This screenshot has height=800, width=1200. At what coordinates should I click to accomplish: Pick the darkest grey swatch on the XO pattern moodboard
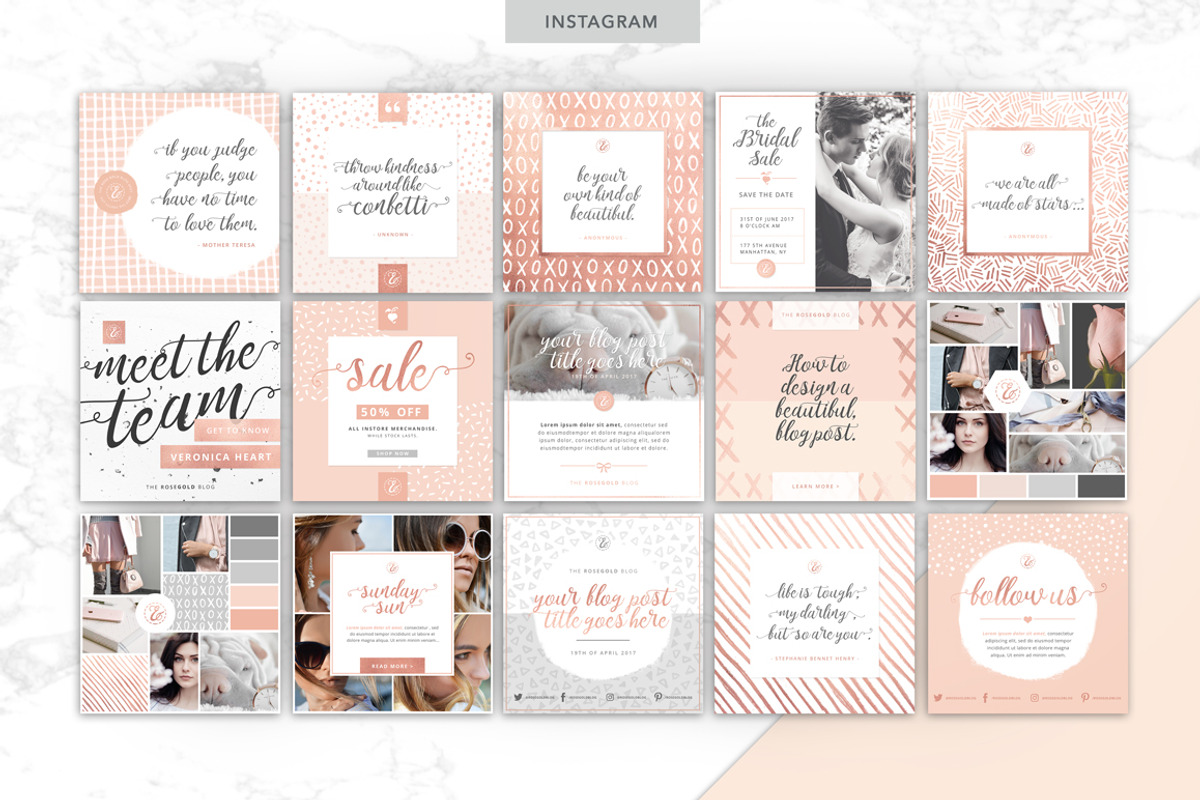point(255,526)
